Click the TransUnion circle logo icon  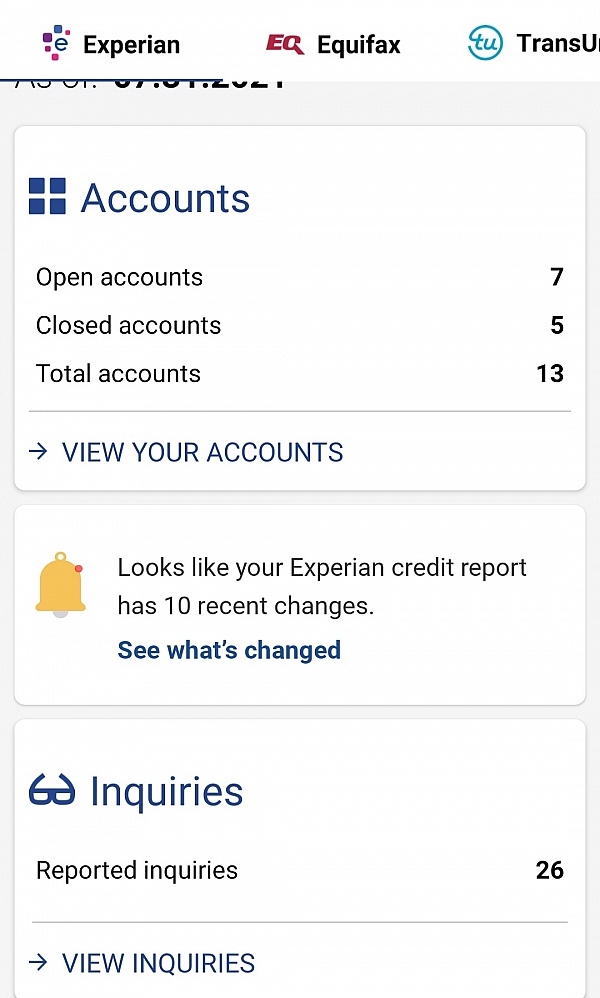click(x=486, y=43)
